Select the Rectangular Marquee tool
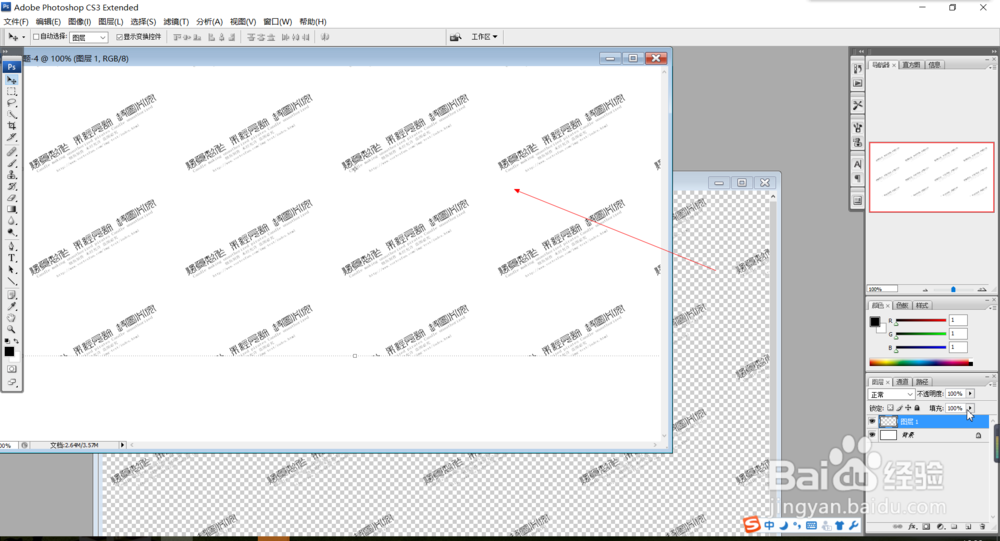 (11, 91)
